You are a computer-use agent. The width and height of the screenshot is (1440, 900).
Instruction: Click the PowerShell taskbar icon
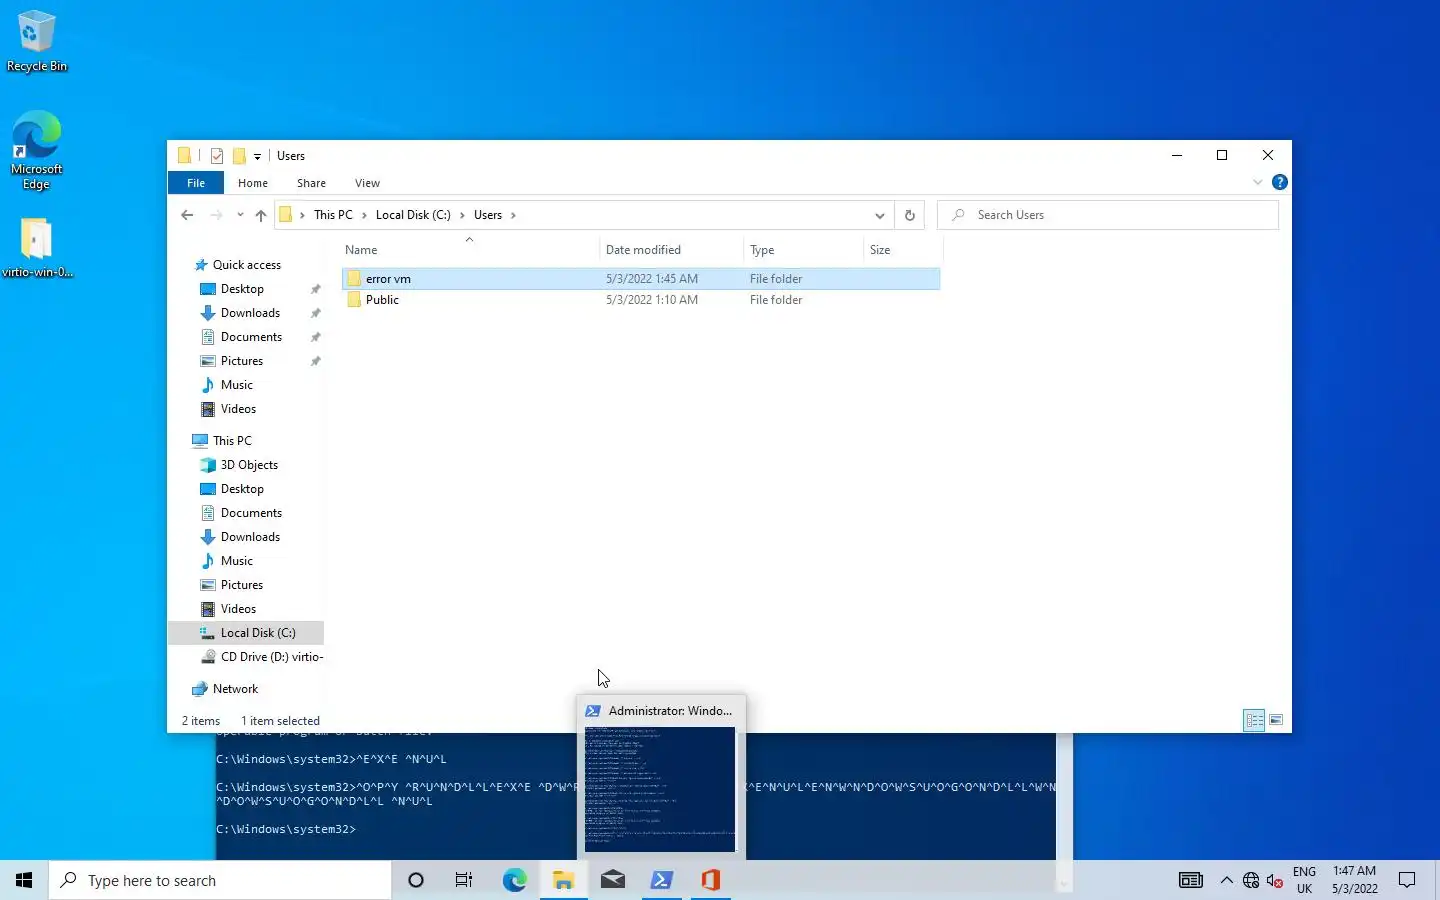[x=662, y=880]
